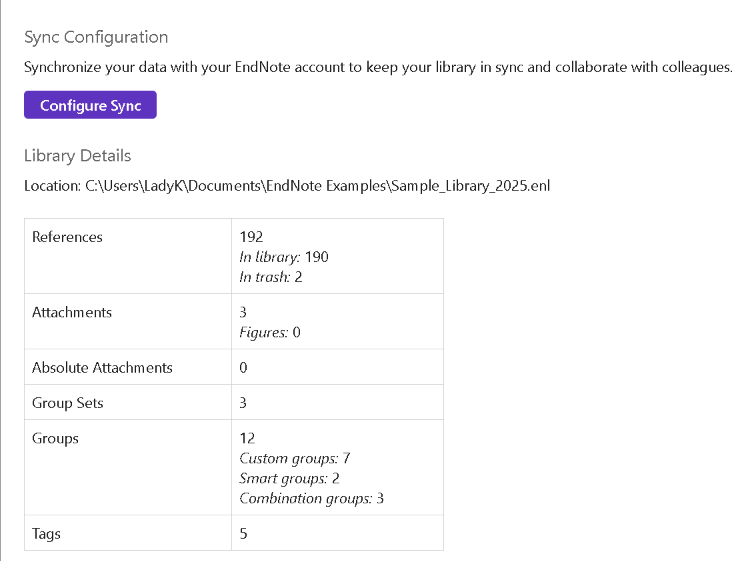The width and height of the screenshot is (750, 561).
Task: Click the 'Custom groups: 7' line
Action: 295,458
